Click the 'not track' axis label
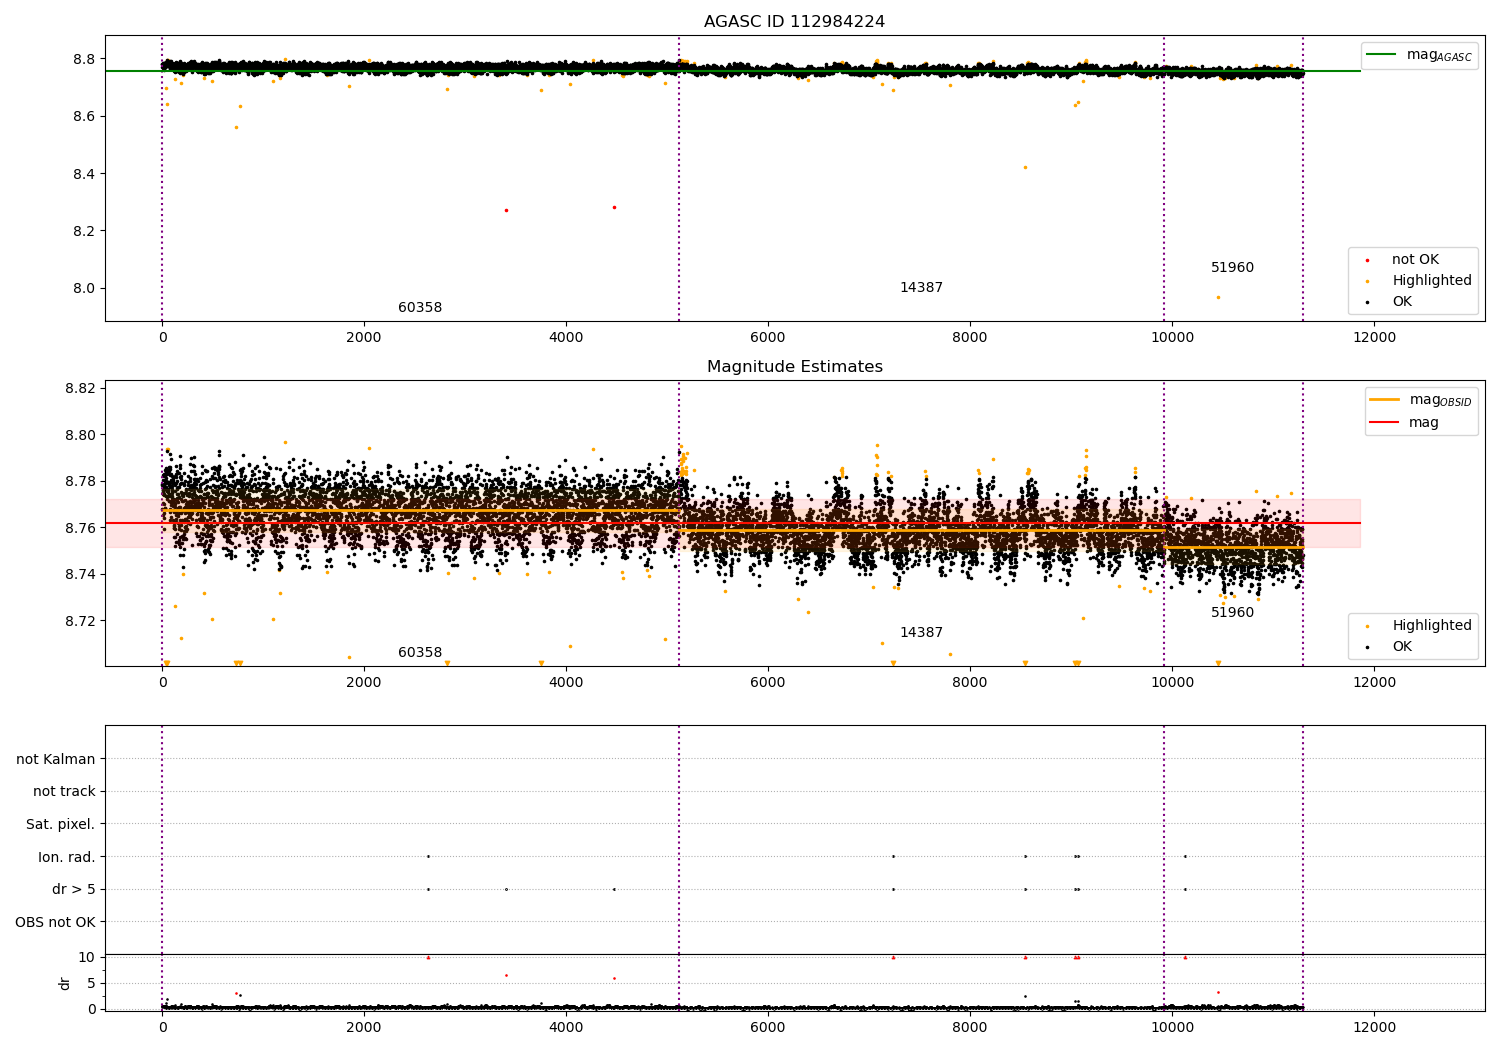Viewport: 1500px width, 1050px height. (x=64, y=792)
